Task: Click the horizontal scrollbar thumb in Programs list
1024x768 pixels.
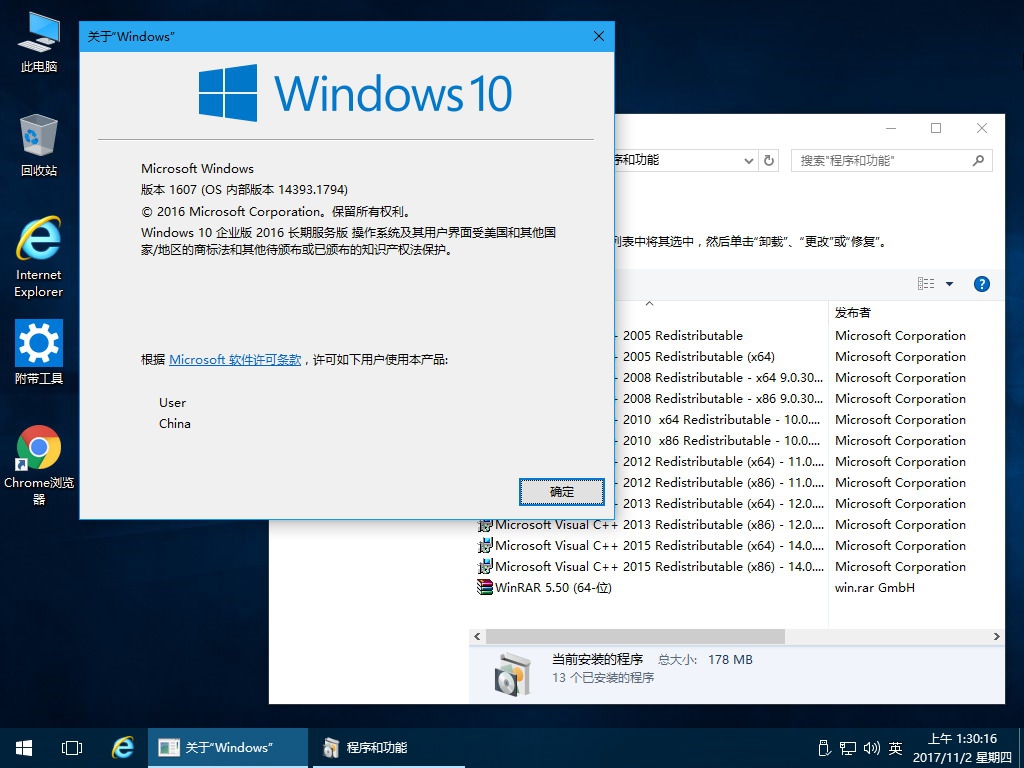Action: tap(635, 636)
